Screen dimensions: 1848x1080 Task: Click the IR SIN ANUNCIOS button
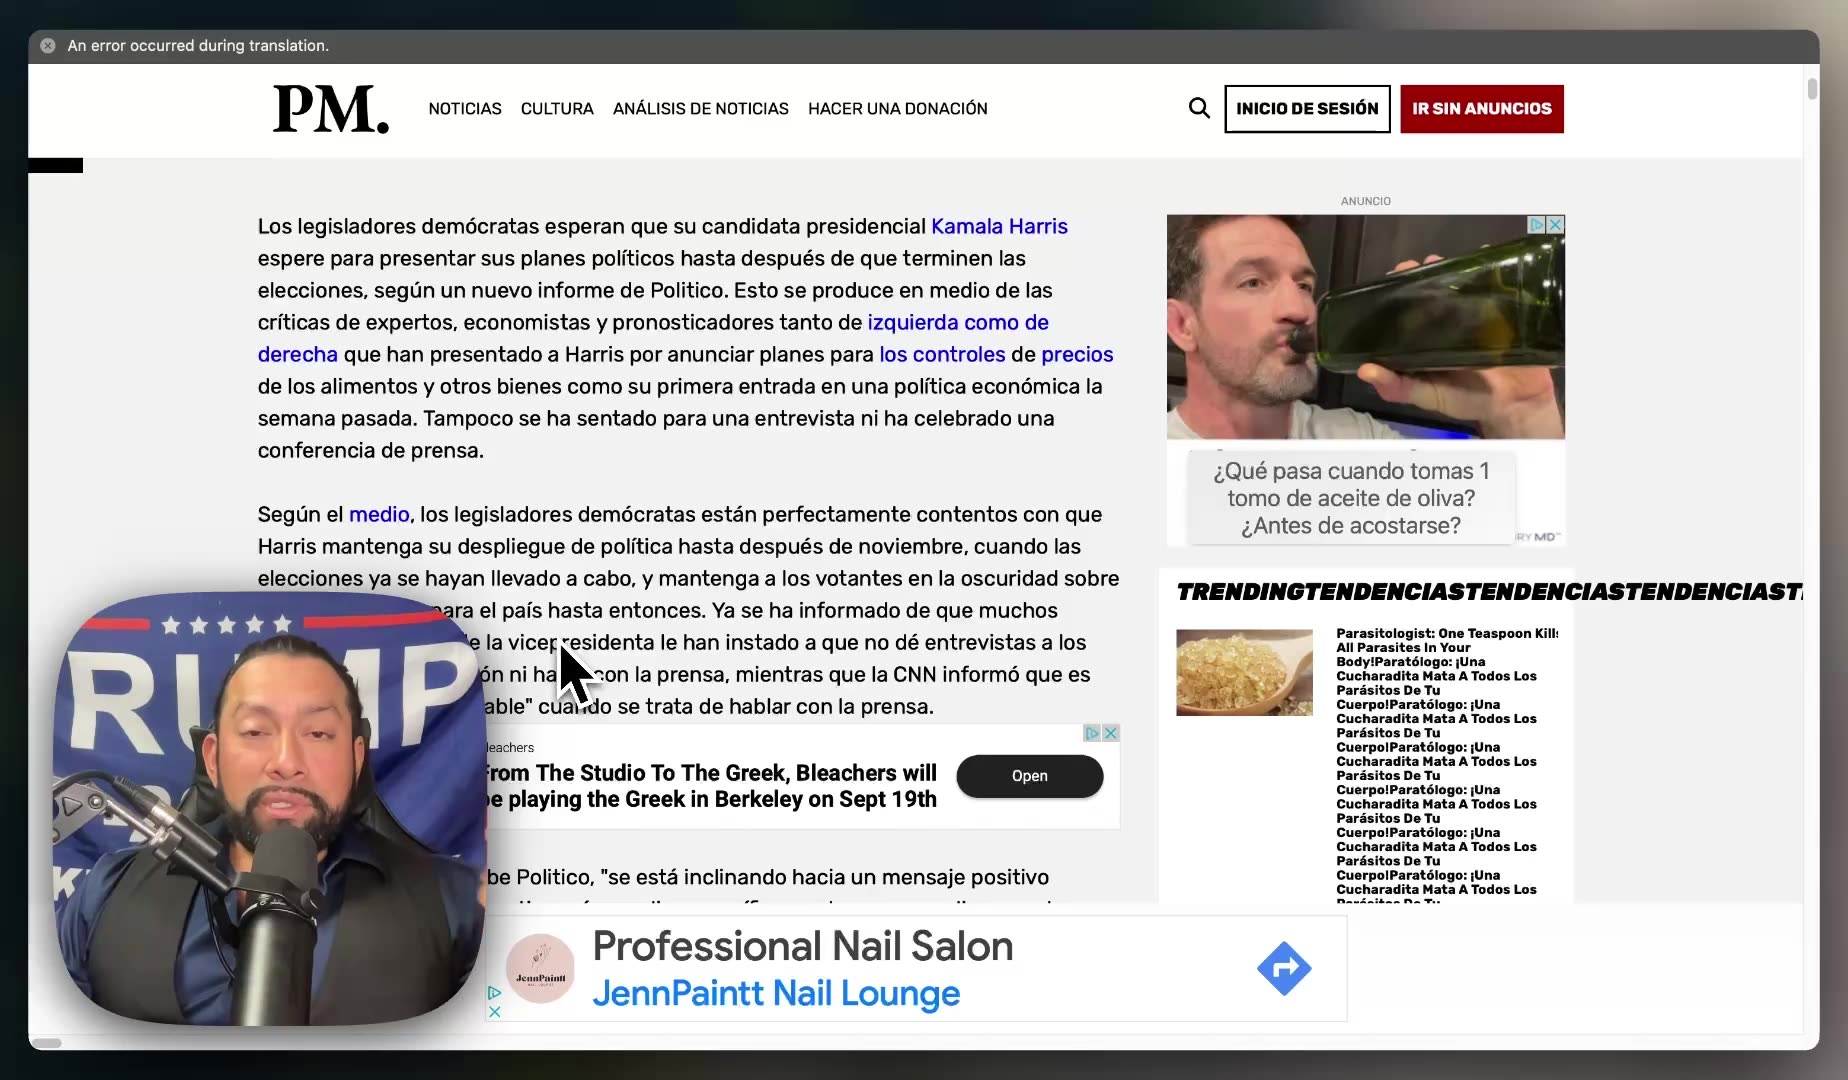click(1481, 109)
